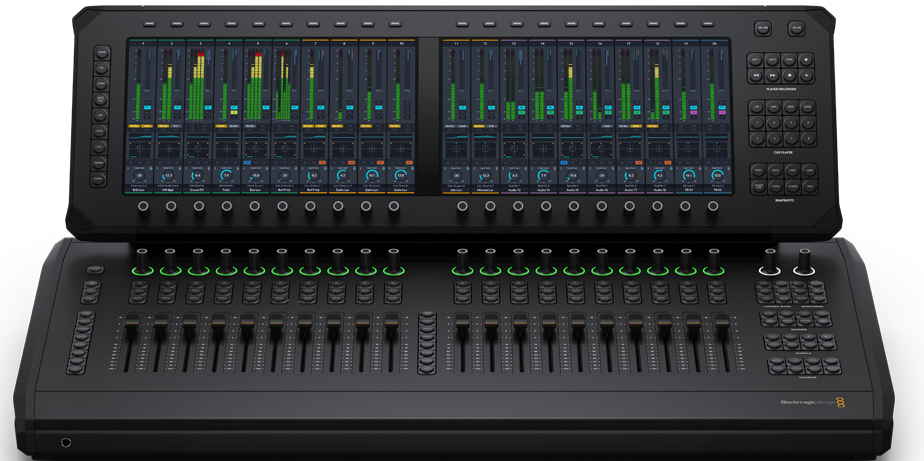Open the pan grid on channel 13 strip

point(514,150)
